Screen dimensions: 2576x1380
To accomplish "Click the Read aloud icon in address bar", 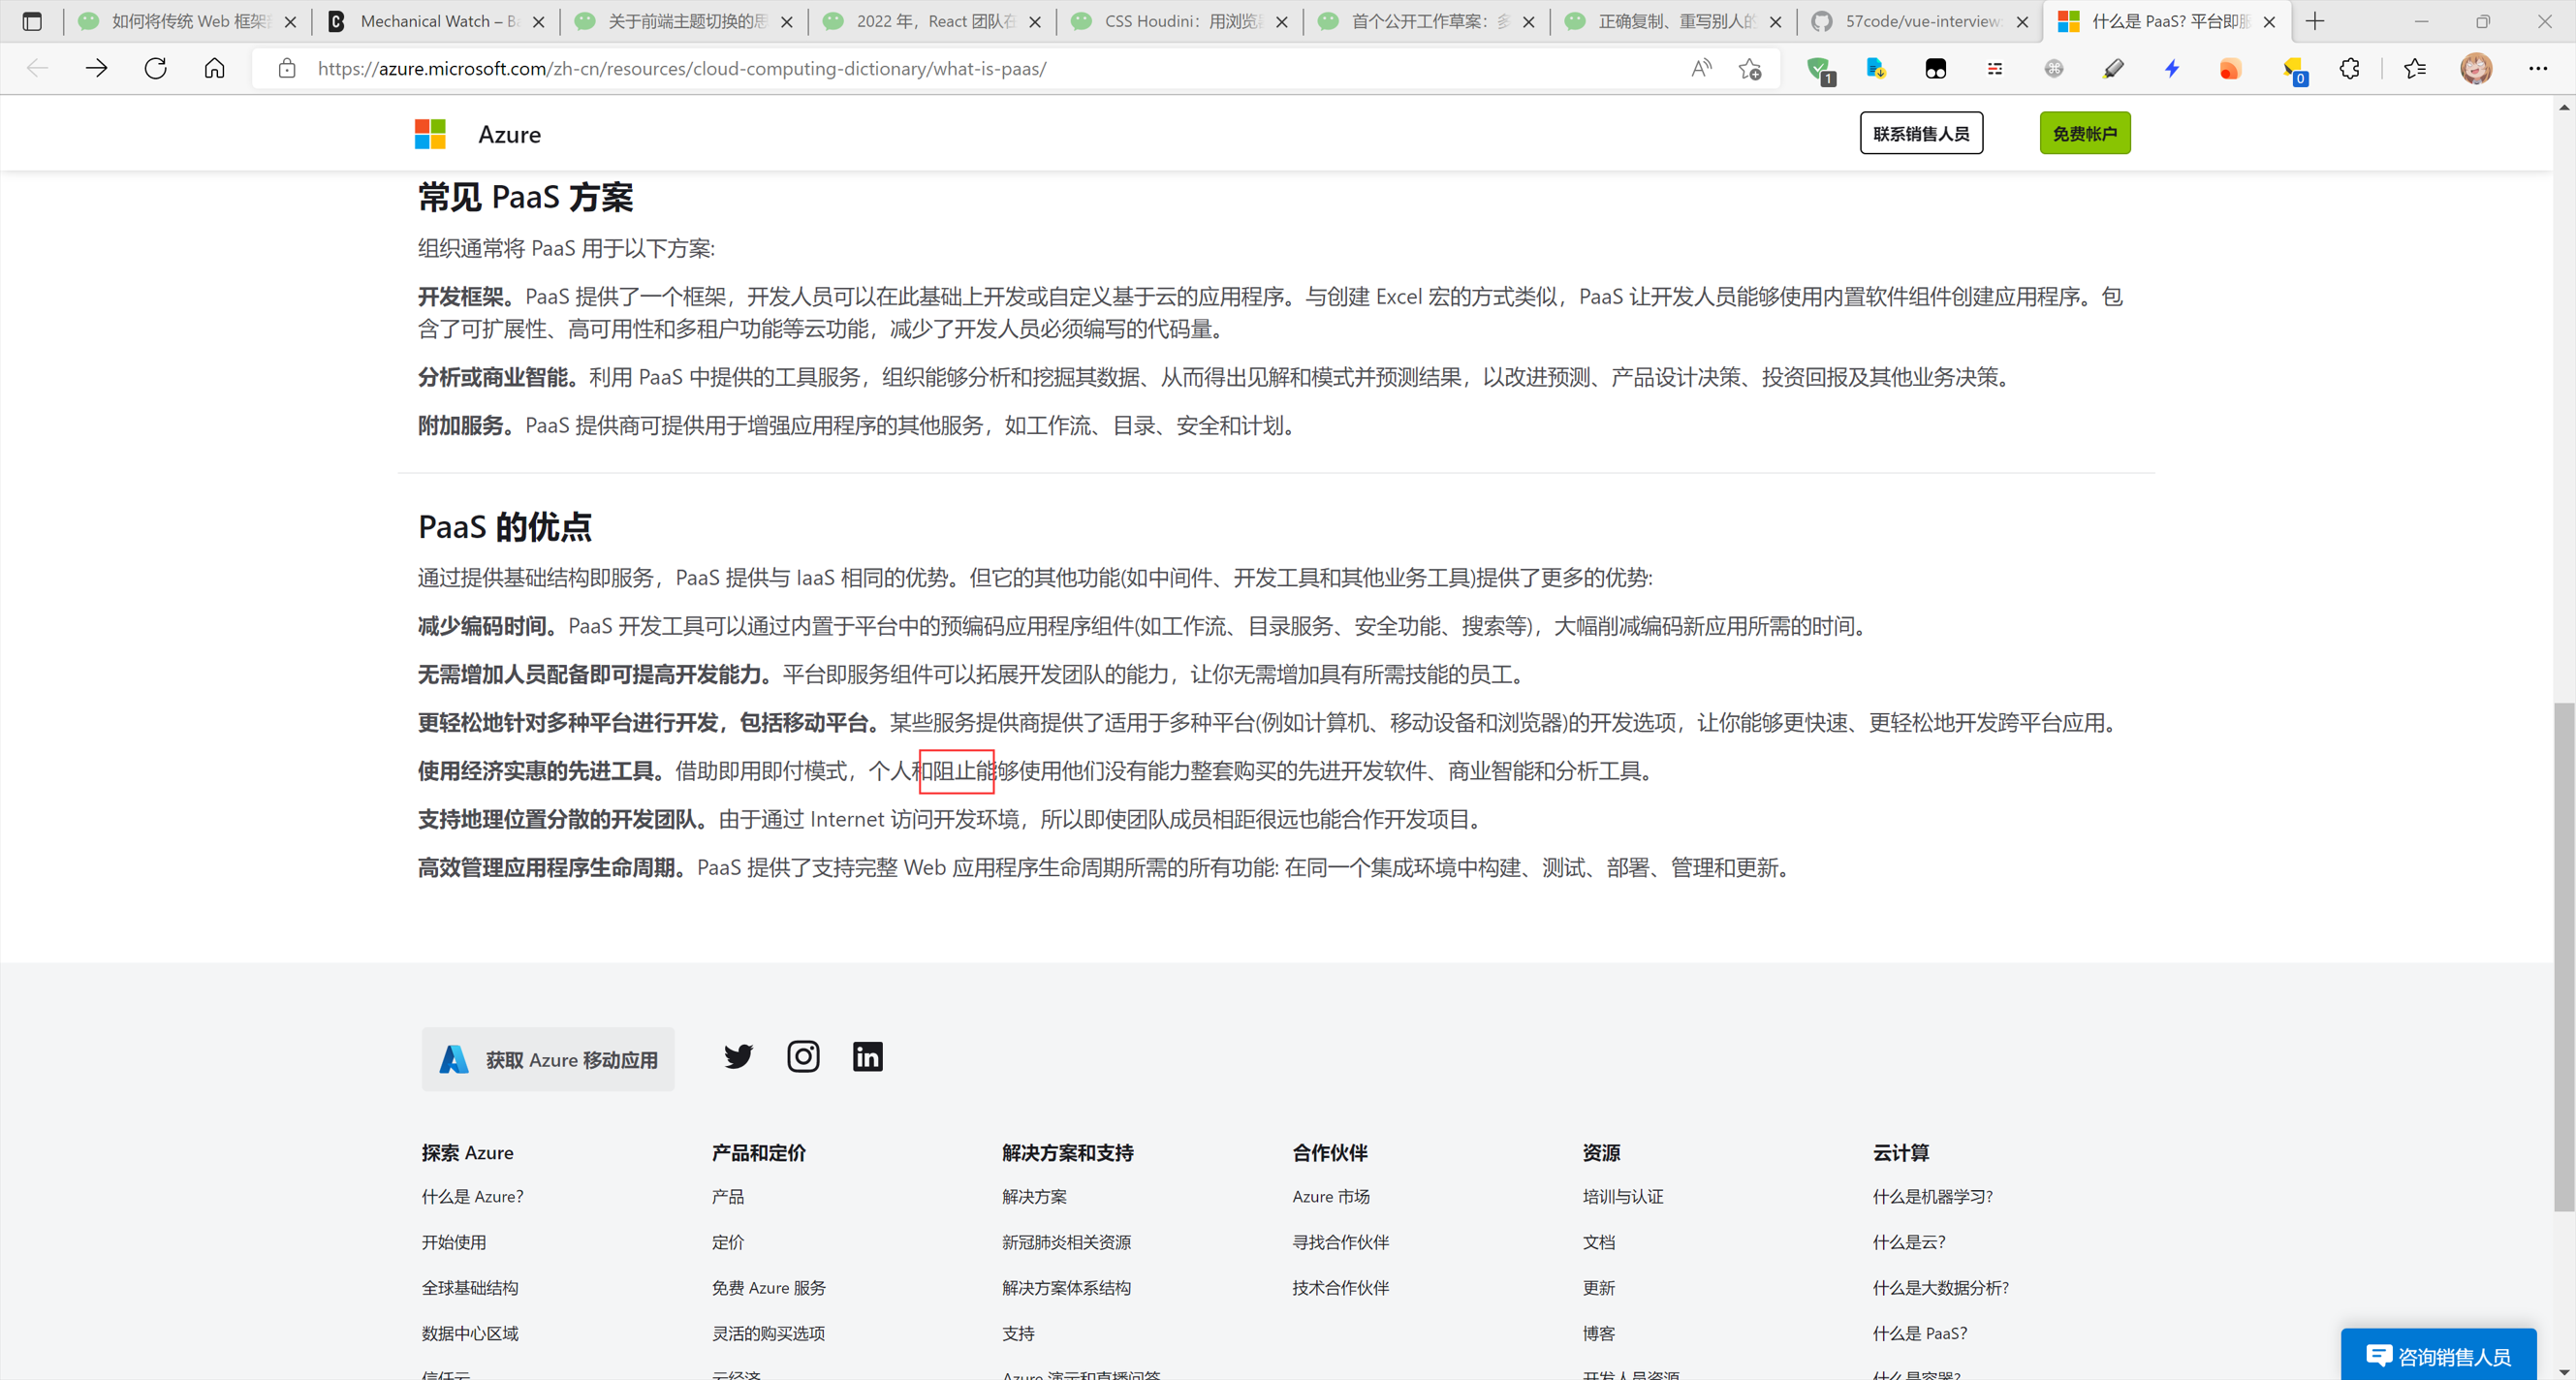I will [1700, 69].
